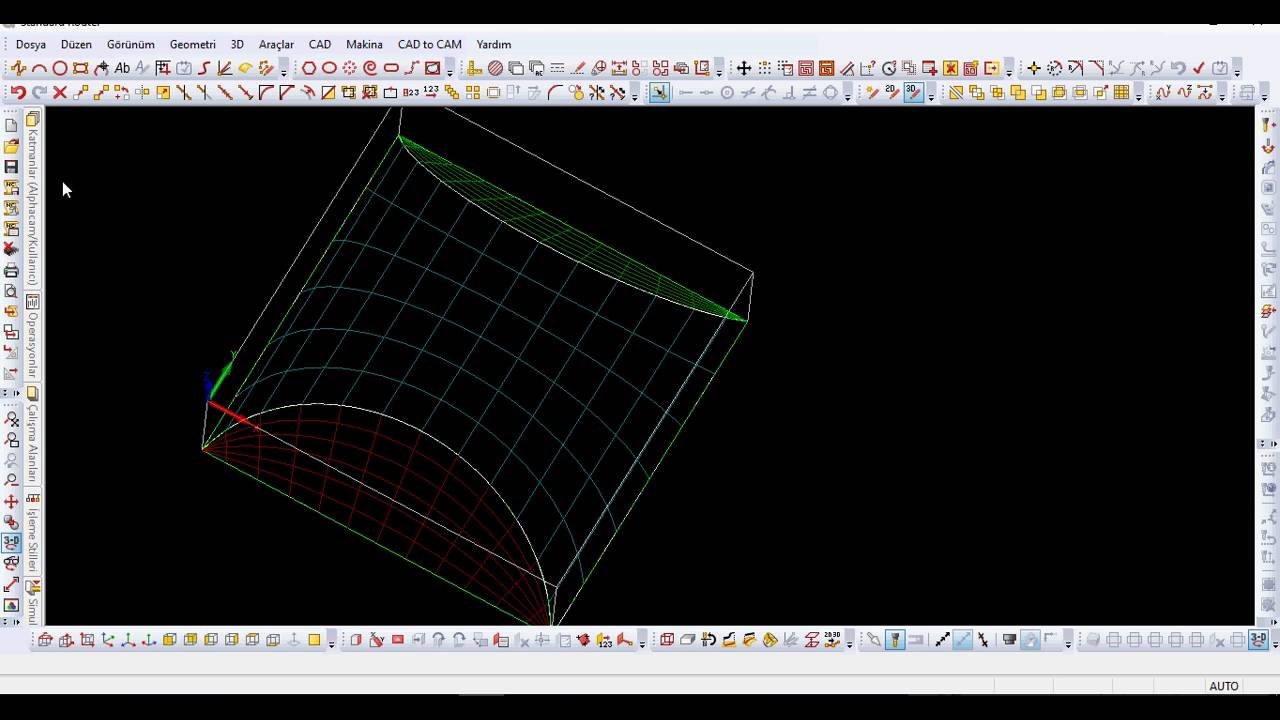Select the Polygon drawing tool
Screen dimensions: 1280x720
click(308, 68)
